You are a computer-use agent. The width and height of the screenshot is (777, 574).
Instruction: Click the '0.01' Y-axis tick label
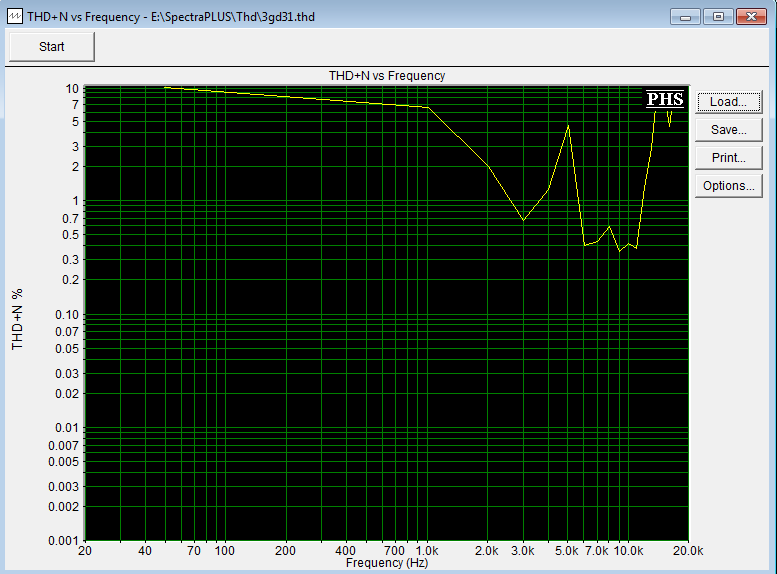point(67,428)
